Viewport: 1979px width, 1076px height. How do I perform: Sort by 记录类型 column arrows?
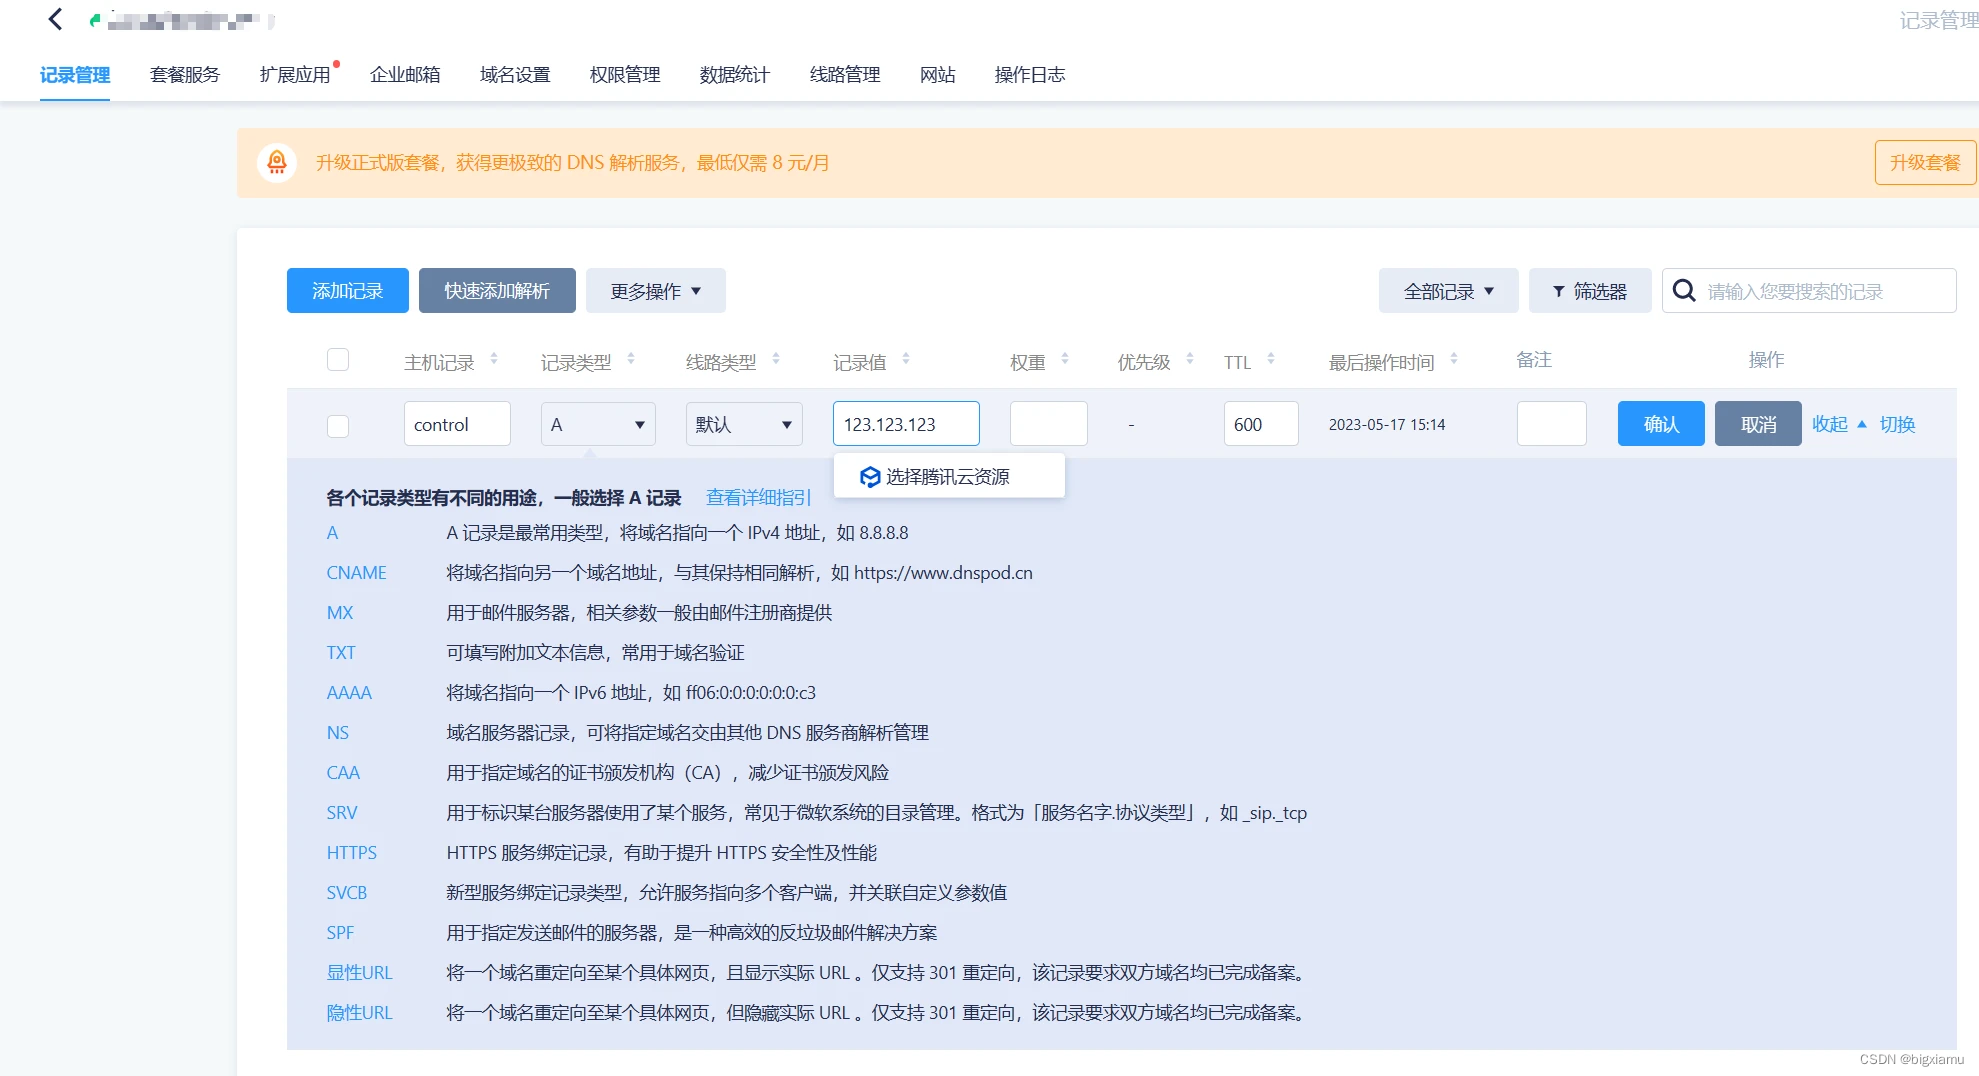pyautogui.click(x=631, y=359)
